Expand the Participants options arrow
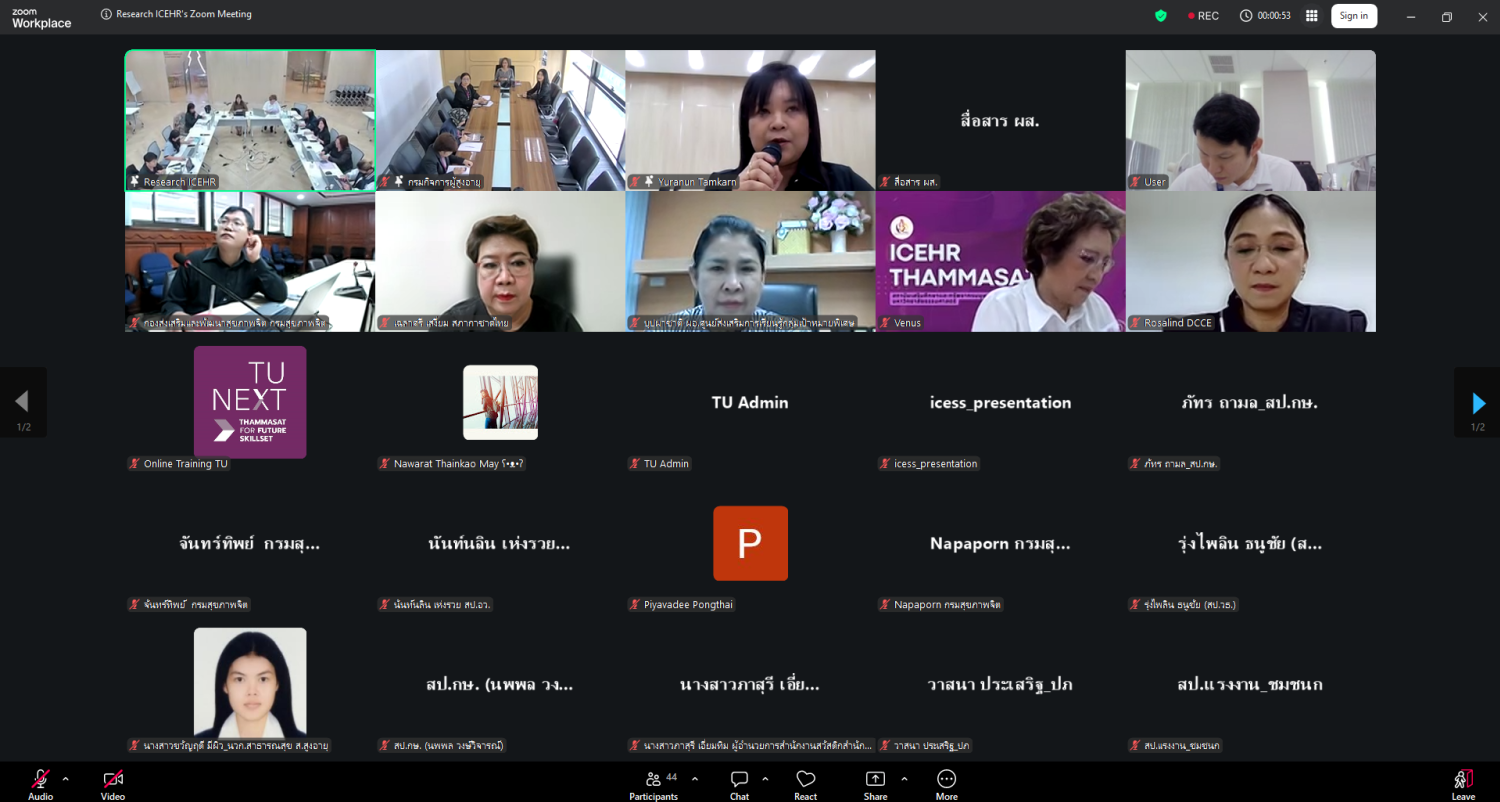This screenshot has height=802, width=1500. pos(694,778)
